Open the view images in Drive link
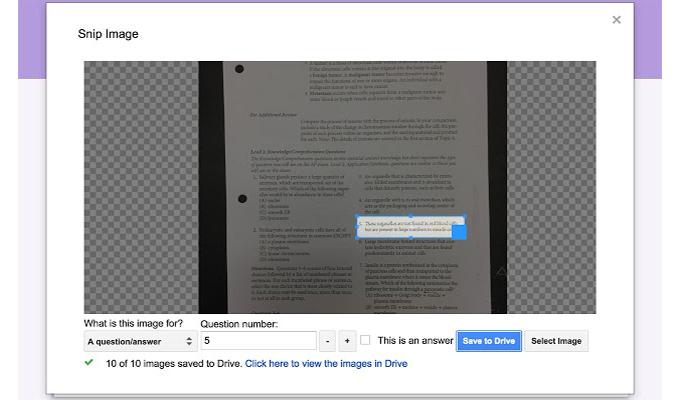The width and height of the screenshot is (680, 400). [326, 364]
